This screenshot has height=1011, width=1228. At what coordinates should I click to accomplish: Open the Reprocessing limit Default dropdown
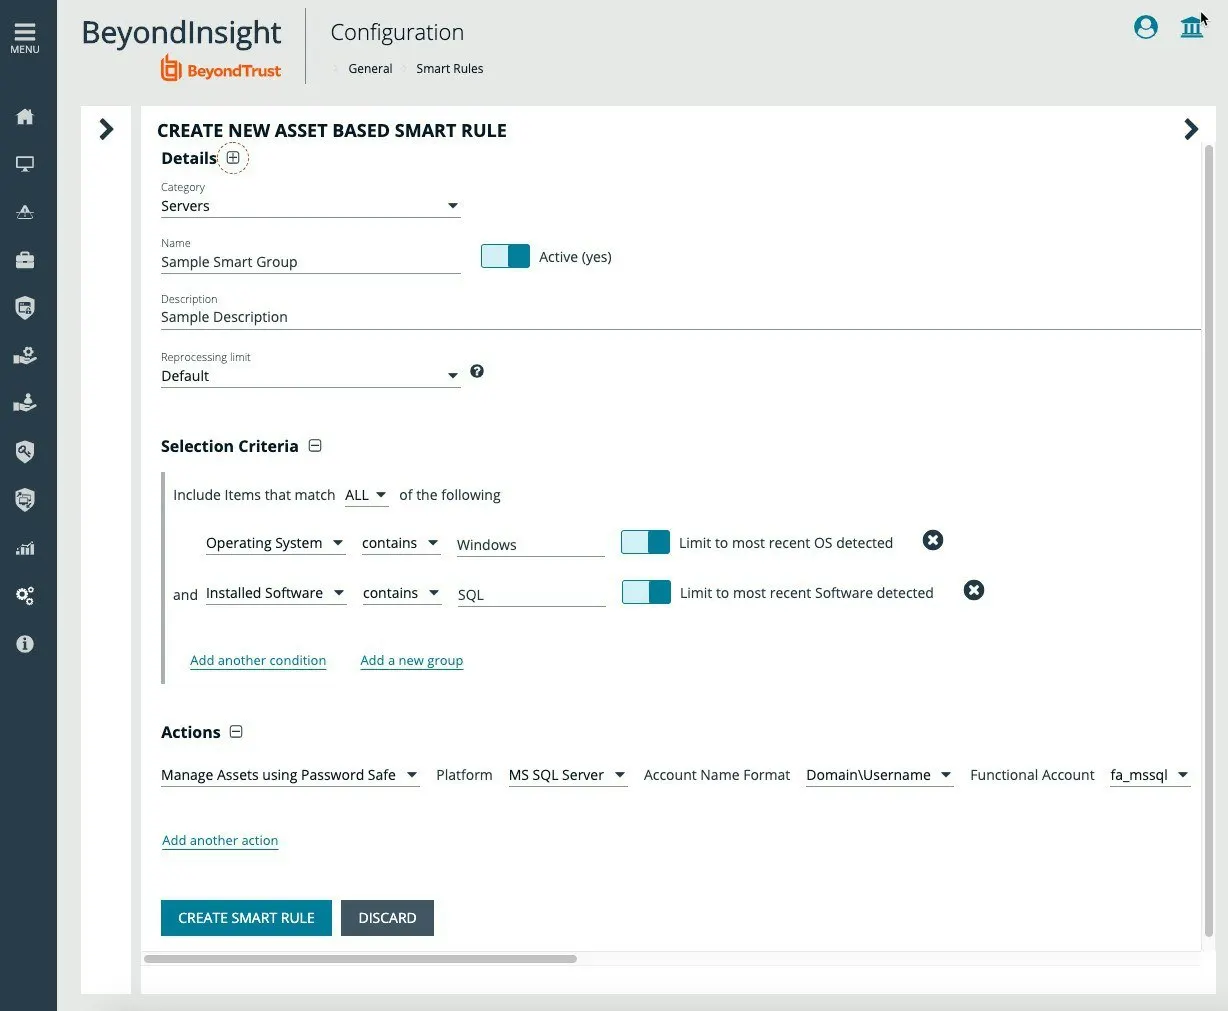[x=310, y=376]
